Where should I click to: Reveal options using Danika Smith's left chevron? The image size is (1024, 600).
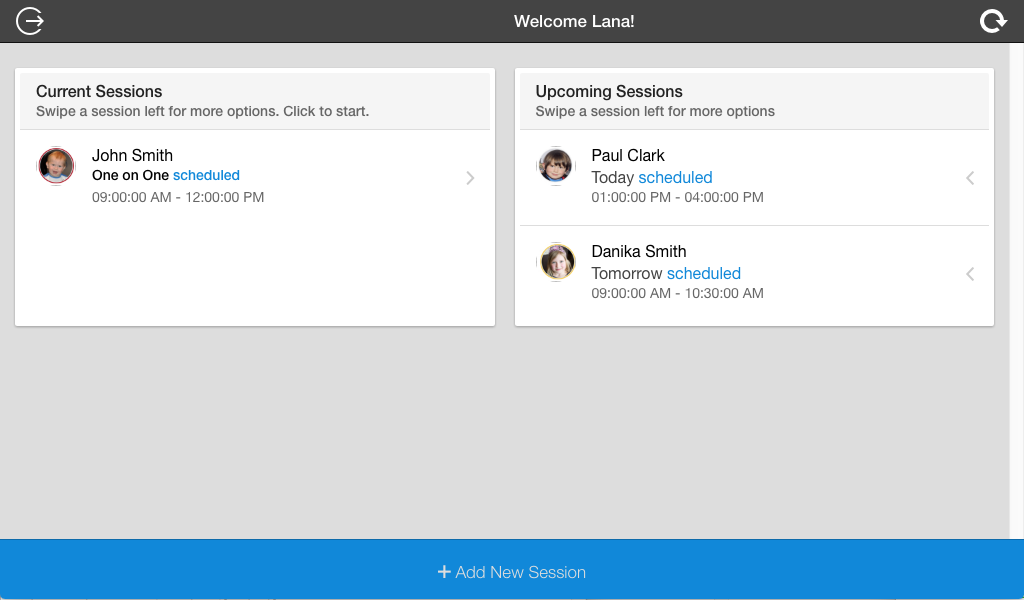coord(969,274)
